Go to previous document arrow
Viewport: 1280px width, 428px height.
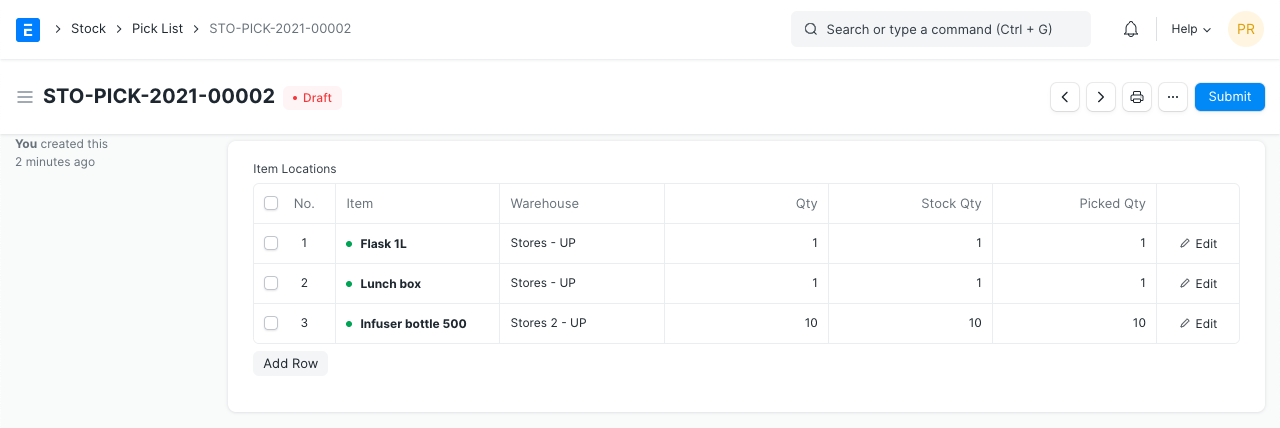(1065, 97)
